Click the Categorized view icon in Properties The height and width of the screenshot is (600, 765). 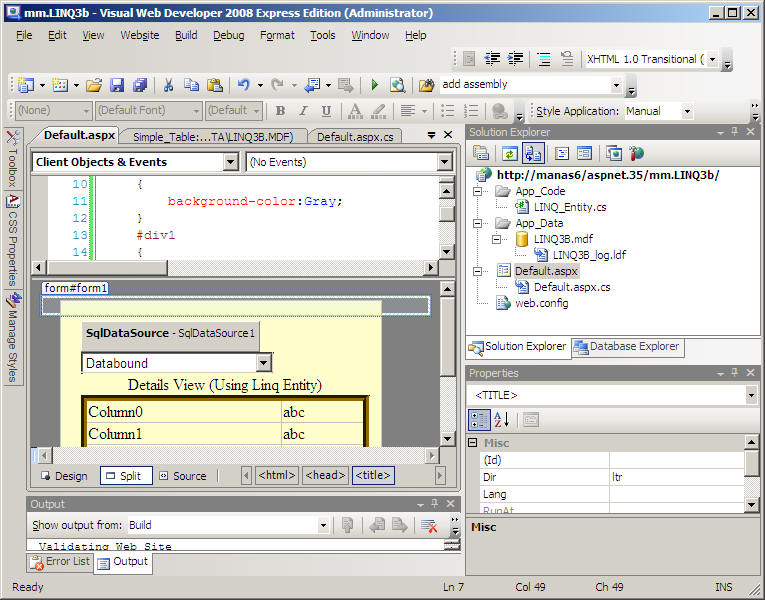click(x=479, y=420)
